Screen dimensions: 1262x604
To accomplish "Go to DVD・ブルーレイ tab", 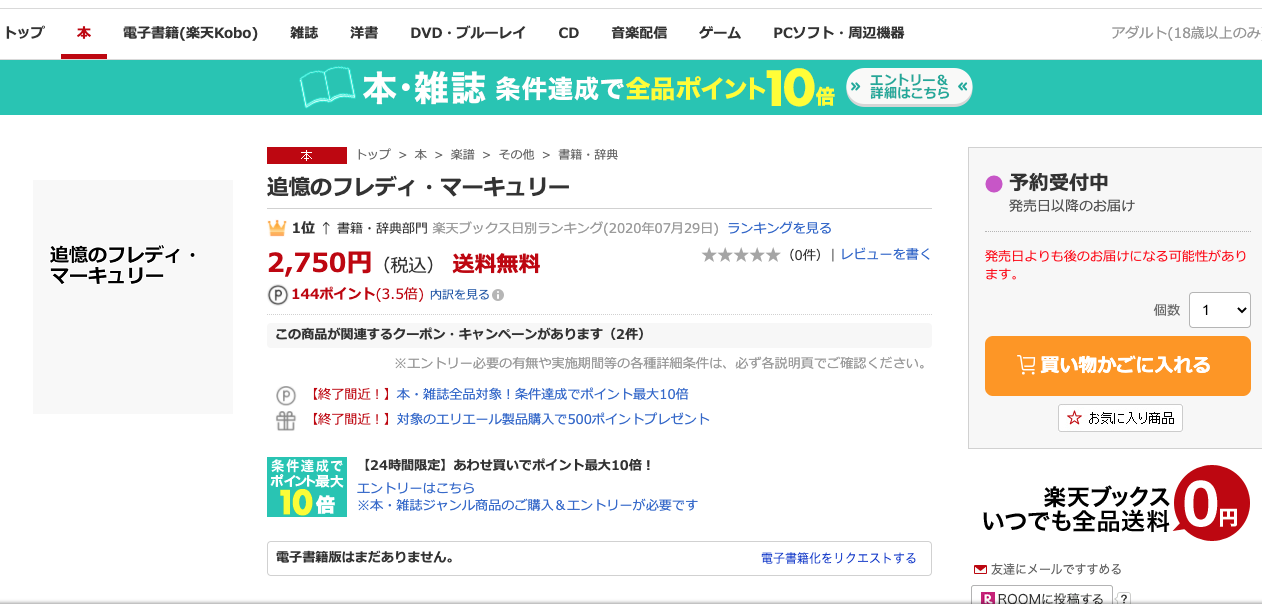I will pos(468,33).
